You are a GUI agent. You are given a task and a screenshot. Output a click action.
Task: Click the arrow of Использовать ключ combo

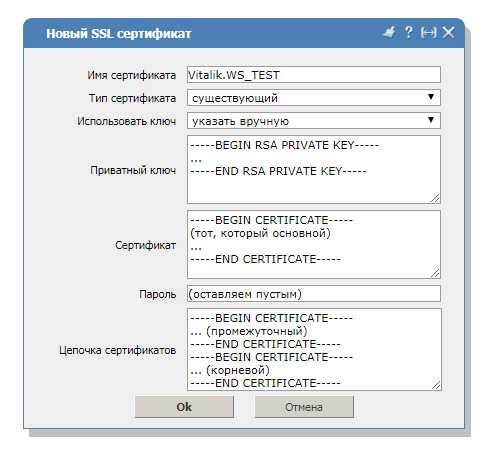coord(431,120)
